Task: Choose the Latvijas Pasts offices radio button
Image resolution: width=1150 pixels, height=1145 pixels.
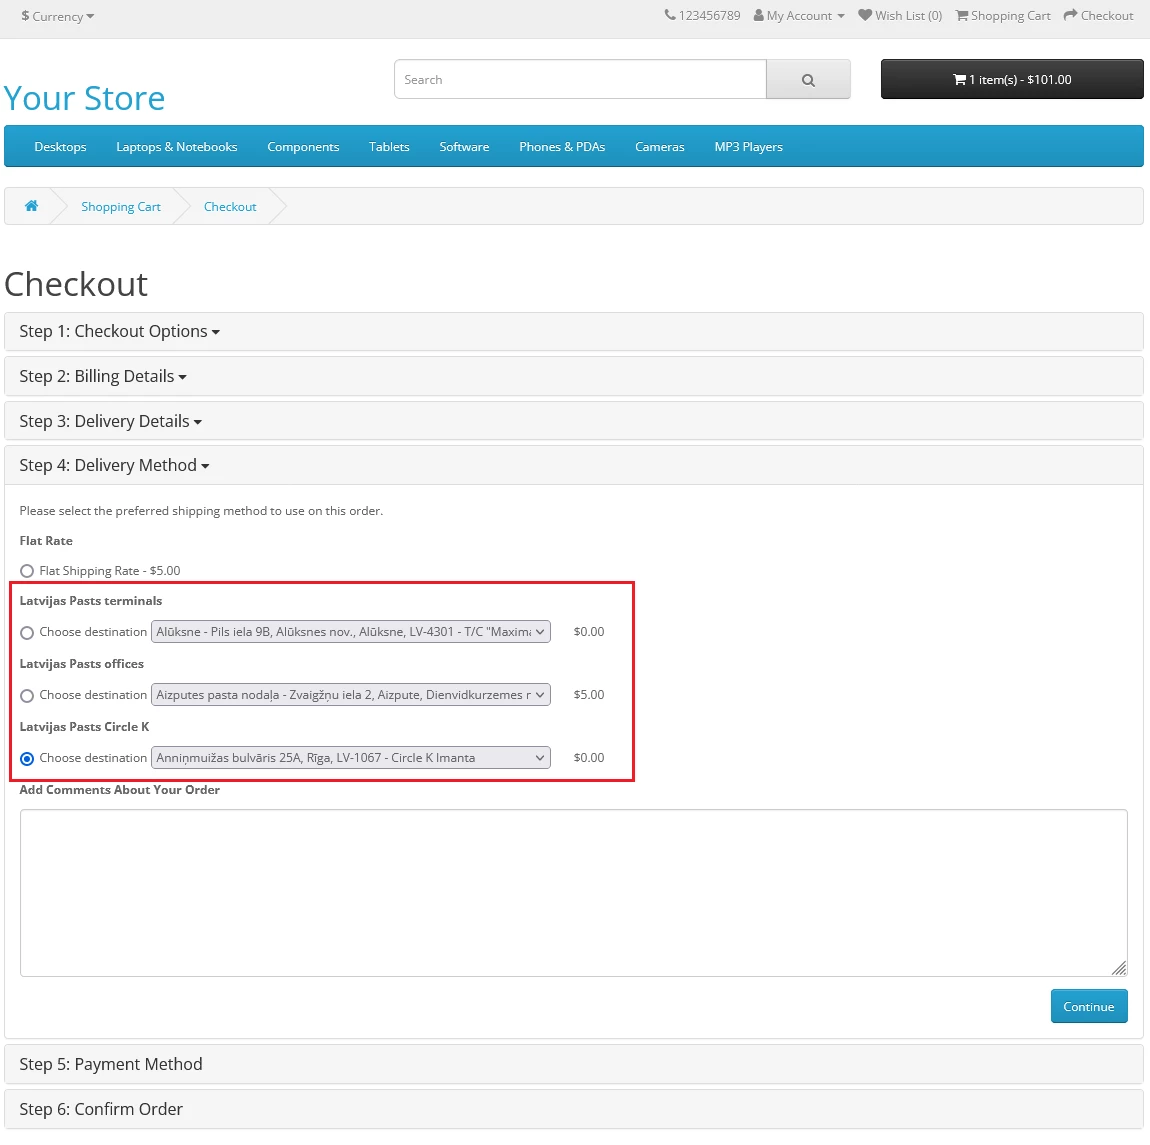Action: [27, 696]
